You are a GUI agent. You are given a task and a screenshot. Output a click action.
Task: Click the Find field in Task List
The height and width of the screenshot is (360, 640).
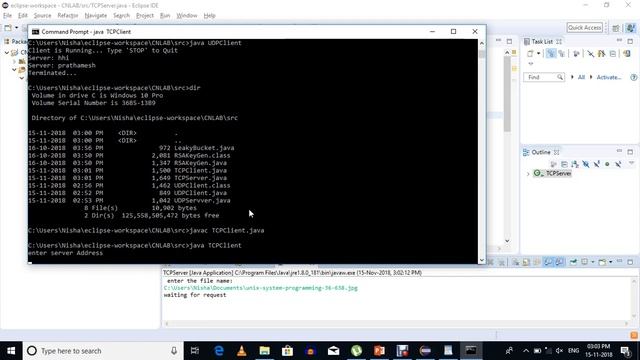544,77
